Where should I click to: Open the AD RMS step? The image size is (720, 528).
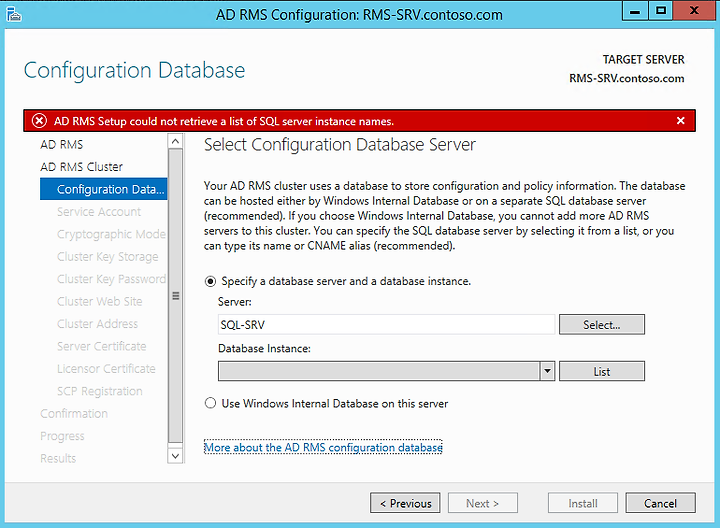pos(62,145)
